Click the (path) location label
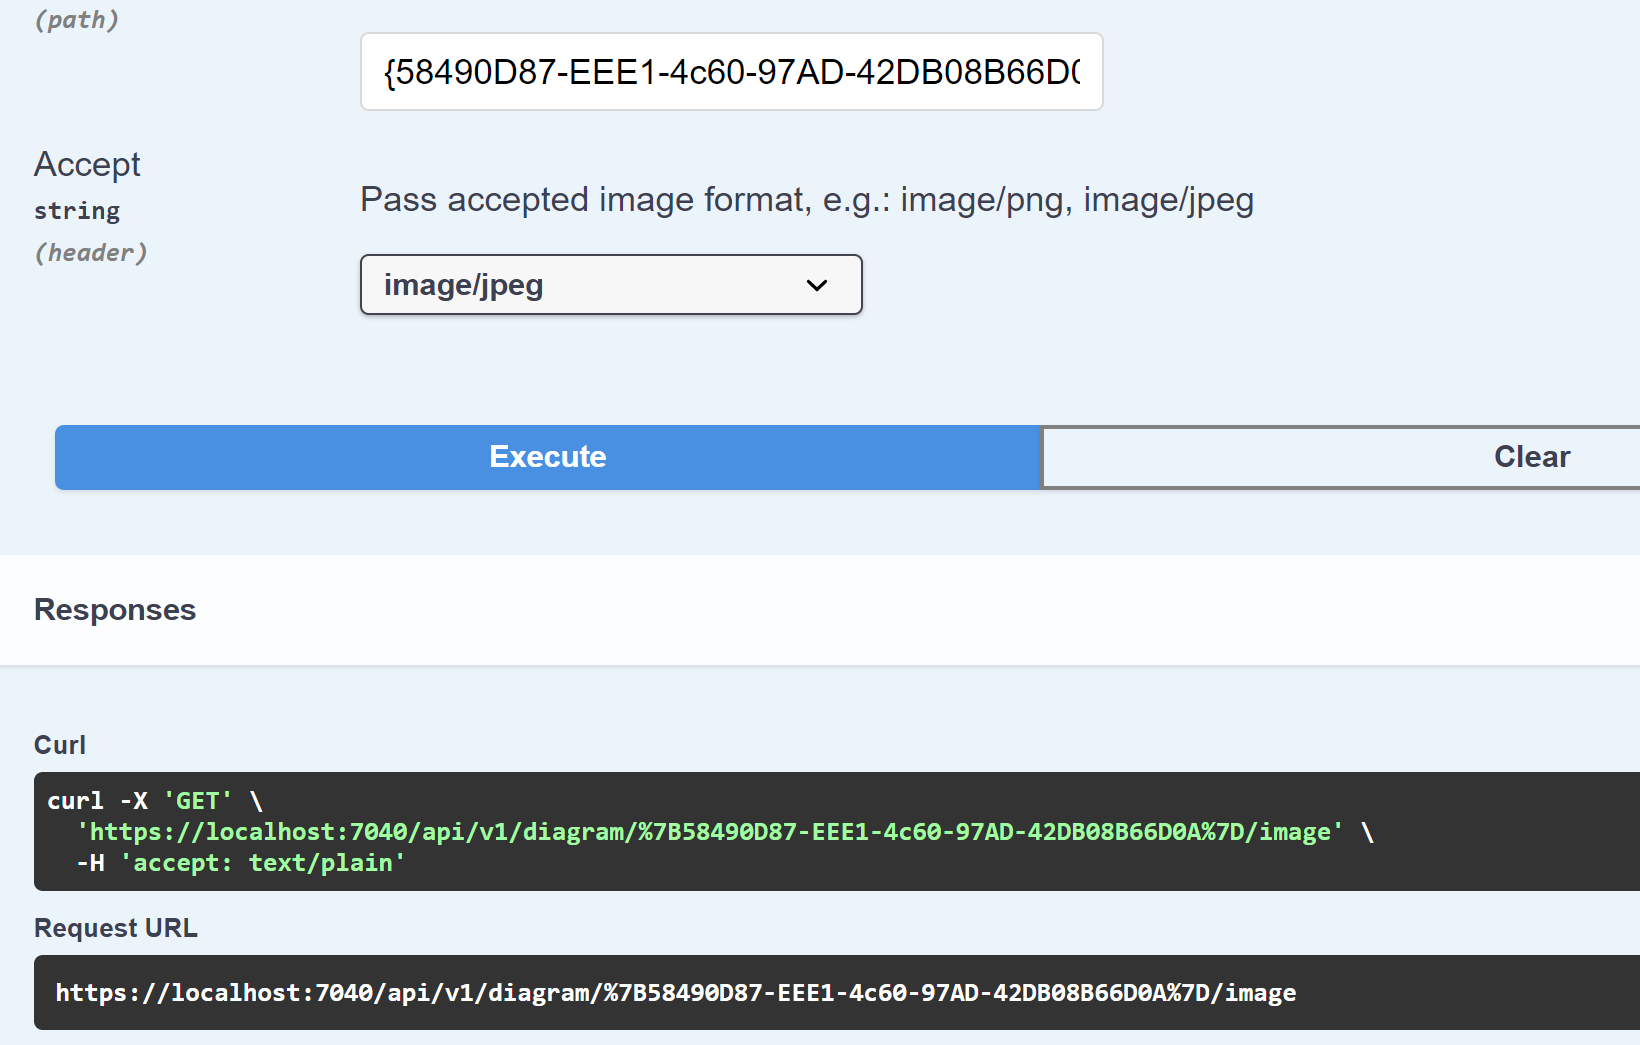 pyautogui.click(x=77, y=20)
